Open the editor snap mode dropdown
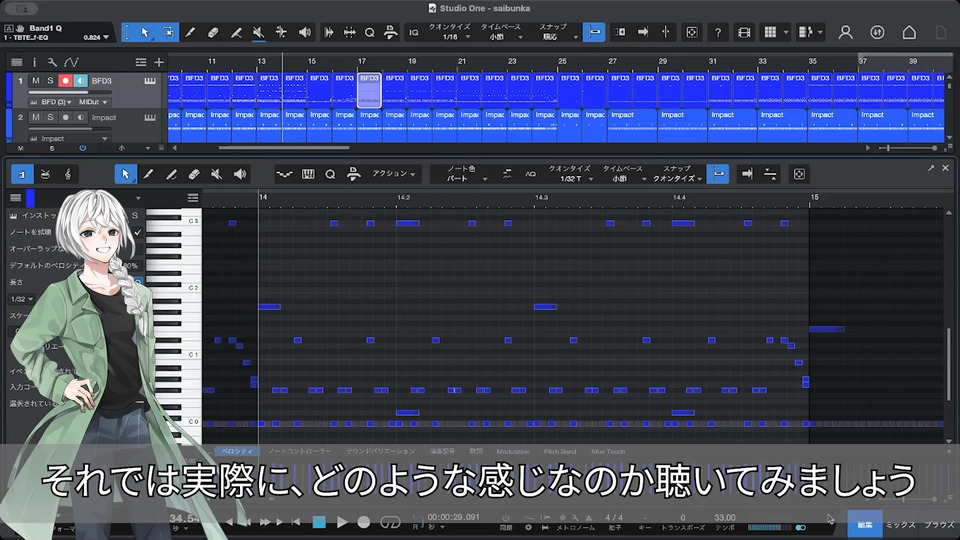 click(677, 179)
